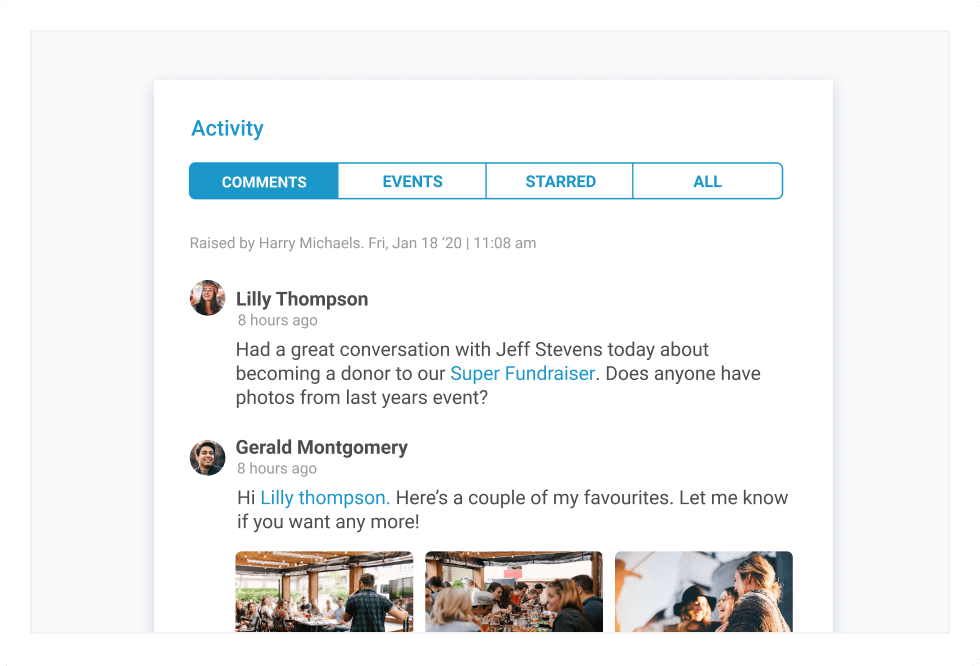980x666 pixels.
Task: Open the third photo of women laughing
Action: (x=703, y=591)
